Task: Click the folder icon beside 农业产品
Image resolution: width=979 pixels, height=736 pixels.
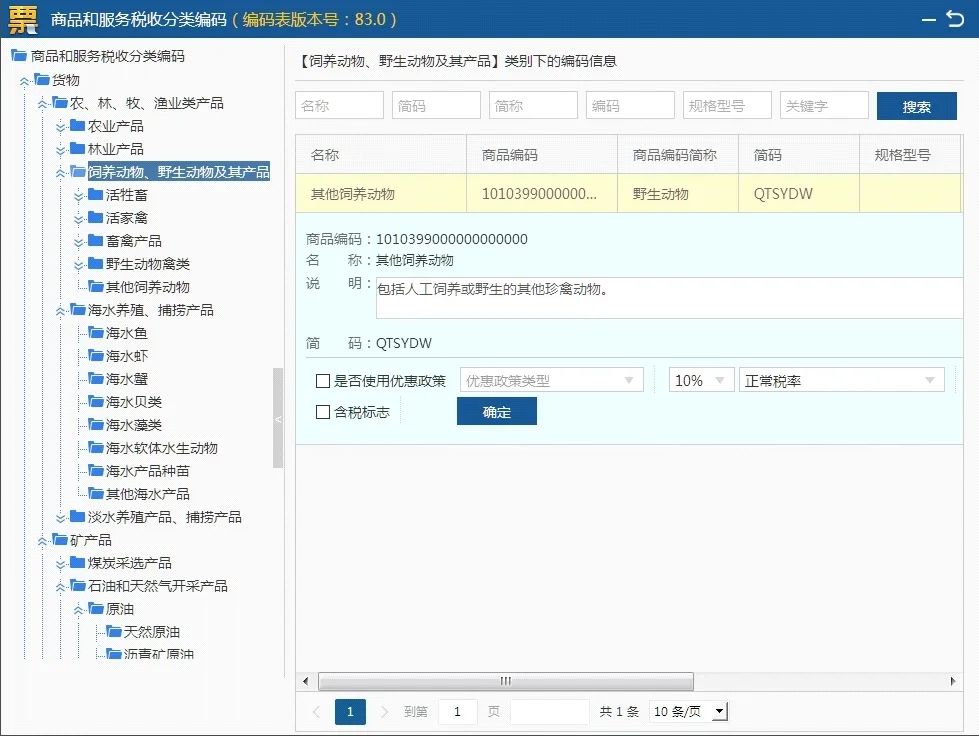Action: [x=77, y=125]
